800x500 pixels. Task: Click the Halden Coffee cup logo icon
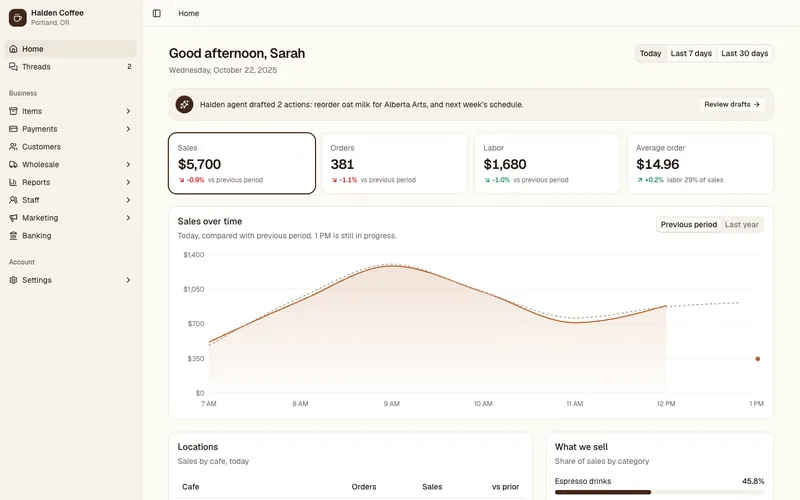[17, 17]
